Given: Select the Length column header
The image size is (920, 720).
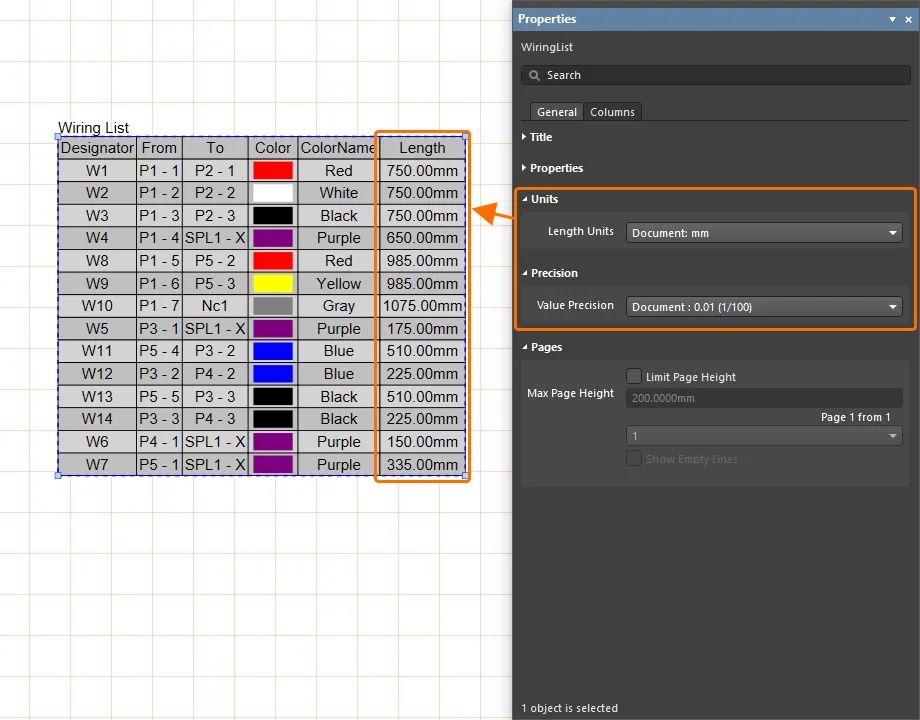Looking at the screenshot, I should [422, 148].
